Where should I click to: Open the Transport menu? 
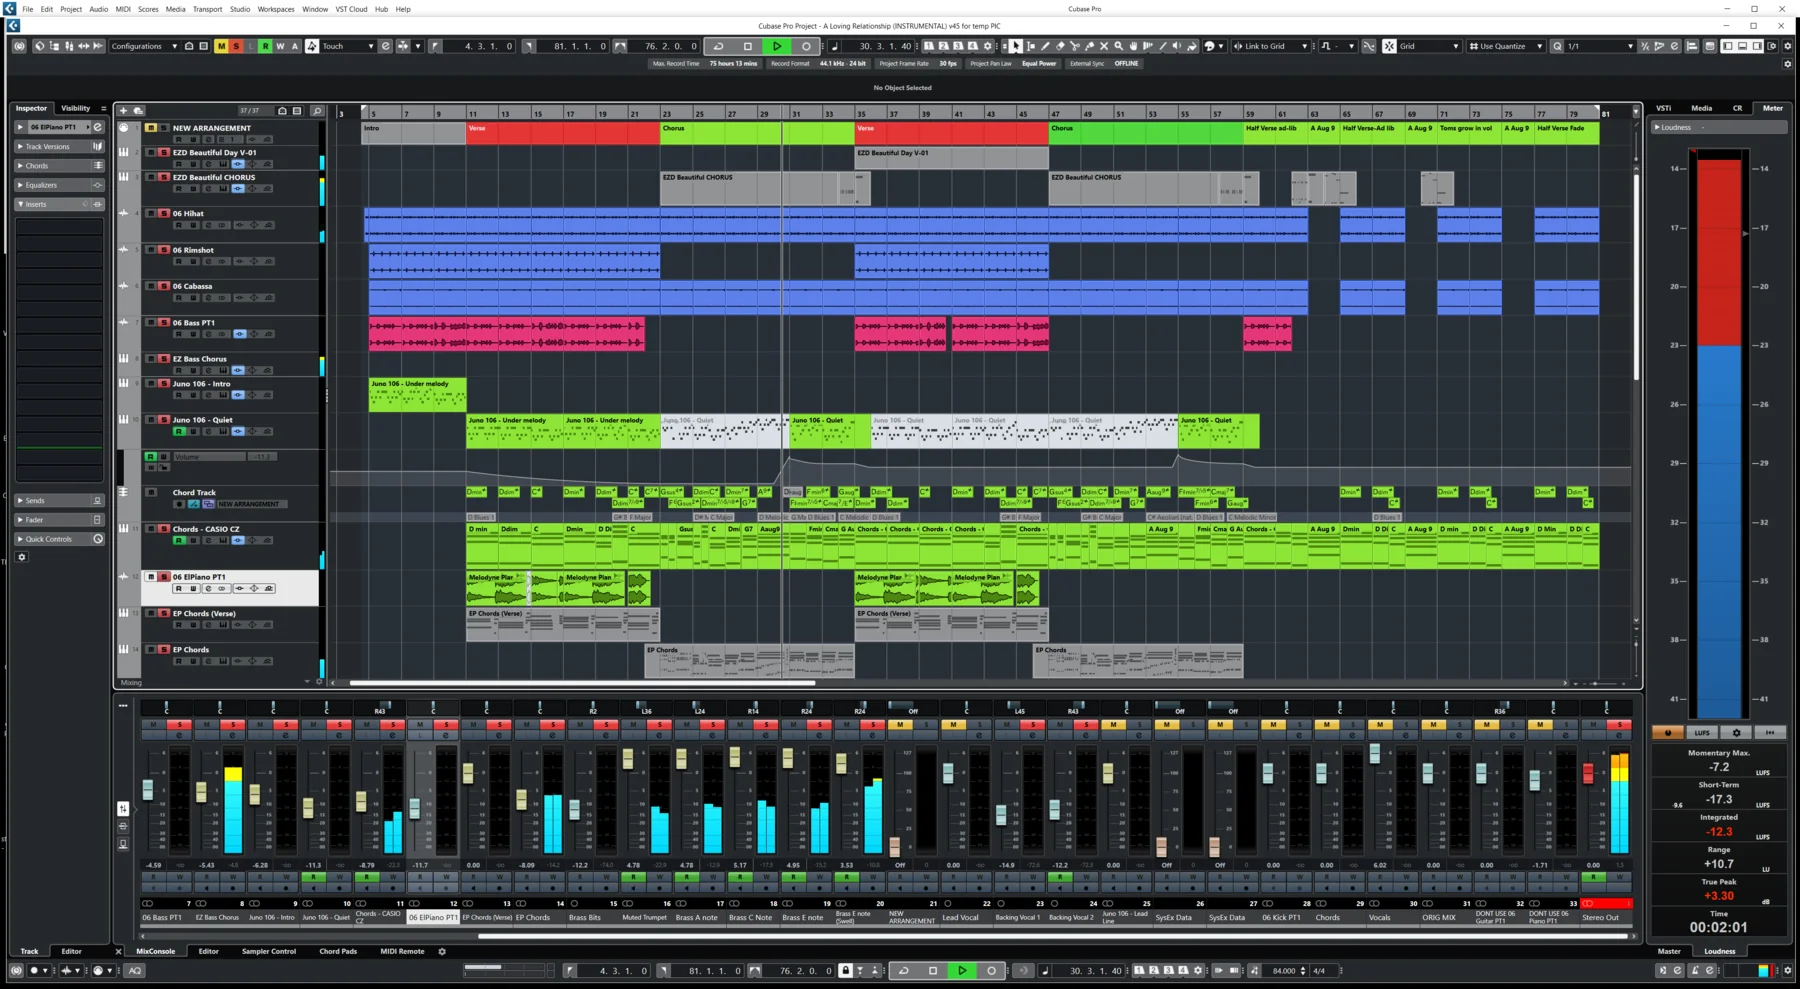point(207,9)
